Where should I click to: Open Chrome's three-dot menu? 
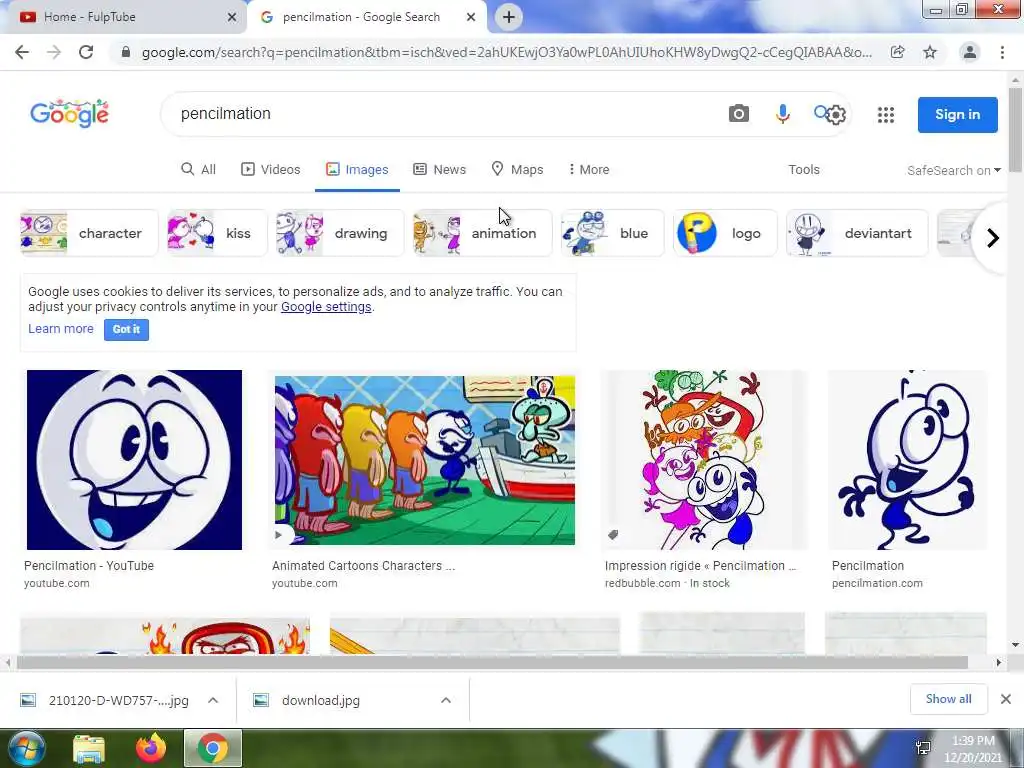point(1002,52)
